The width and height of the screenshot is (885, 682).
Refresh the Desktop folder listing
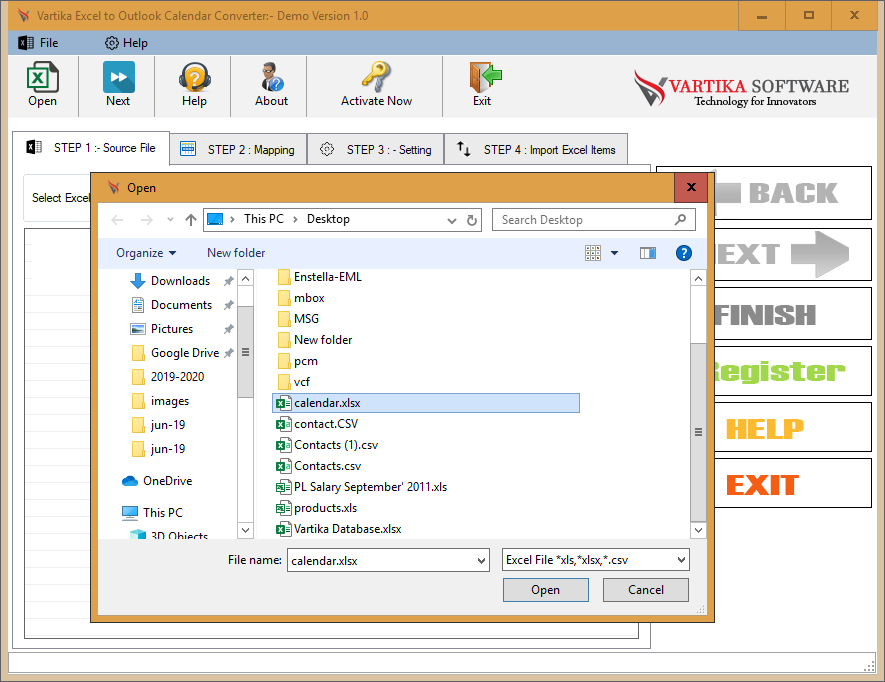coord(472,220)
